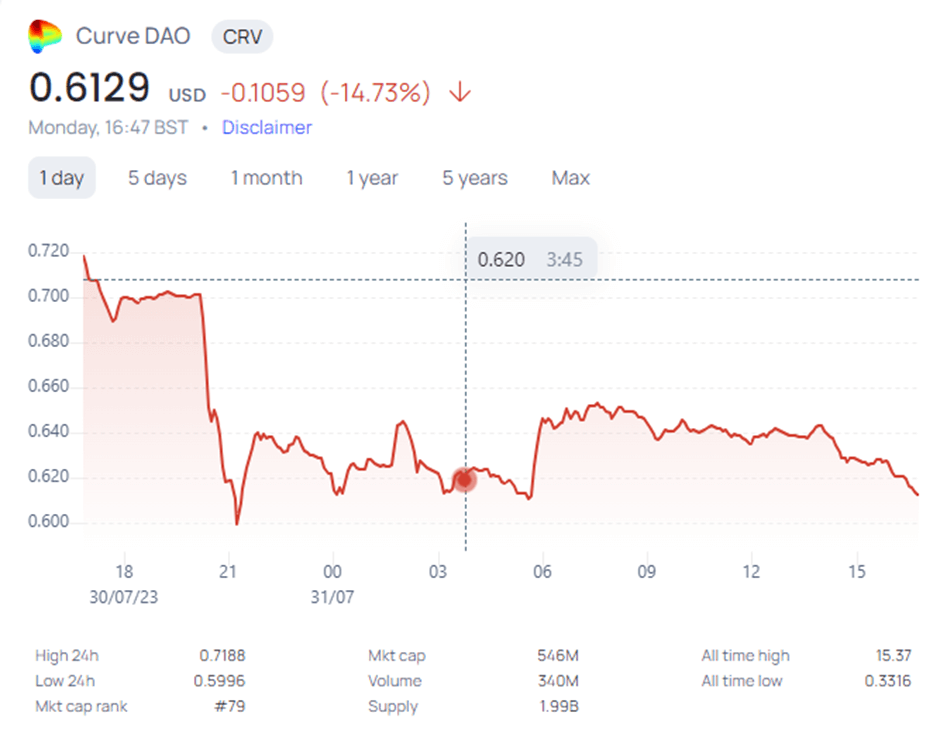940x737 pixels.
Task: Click the Curve DAO rainbow logo icon
Action: (45, 36)
